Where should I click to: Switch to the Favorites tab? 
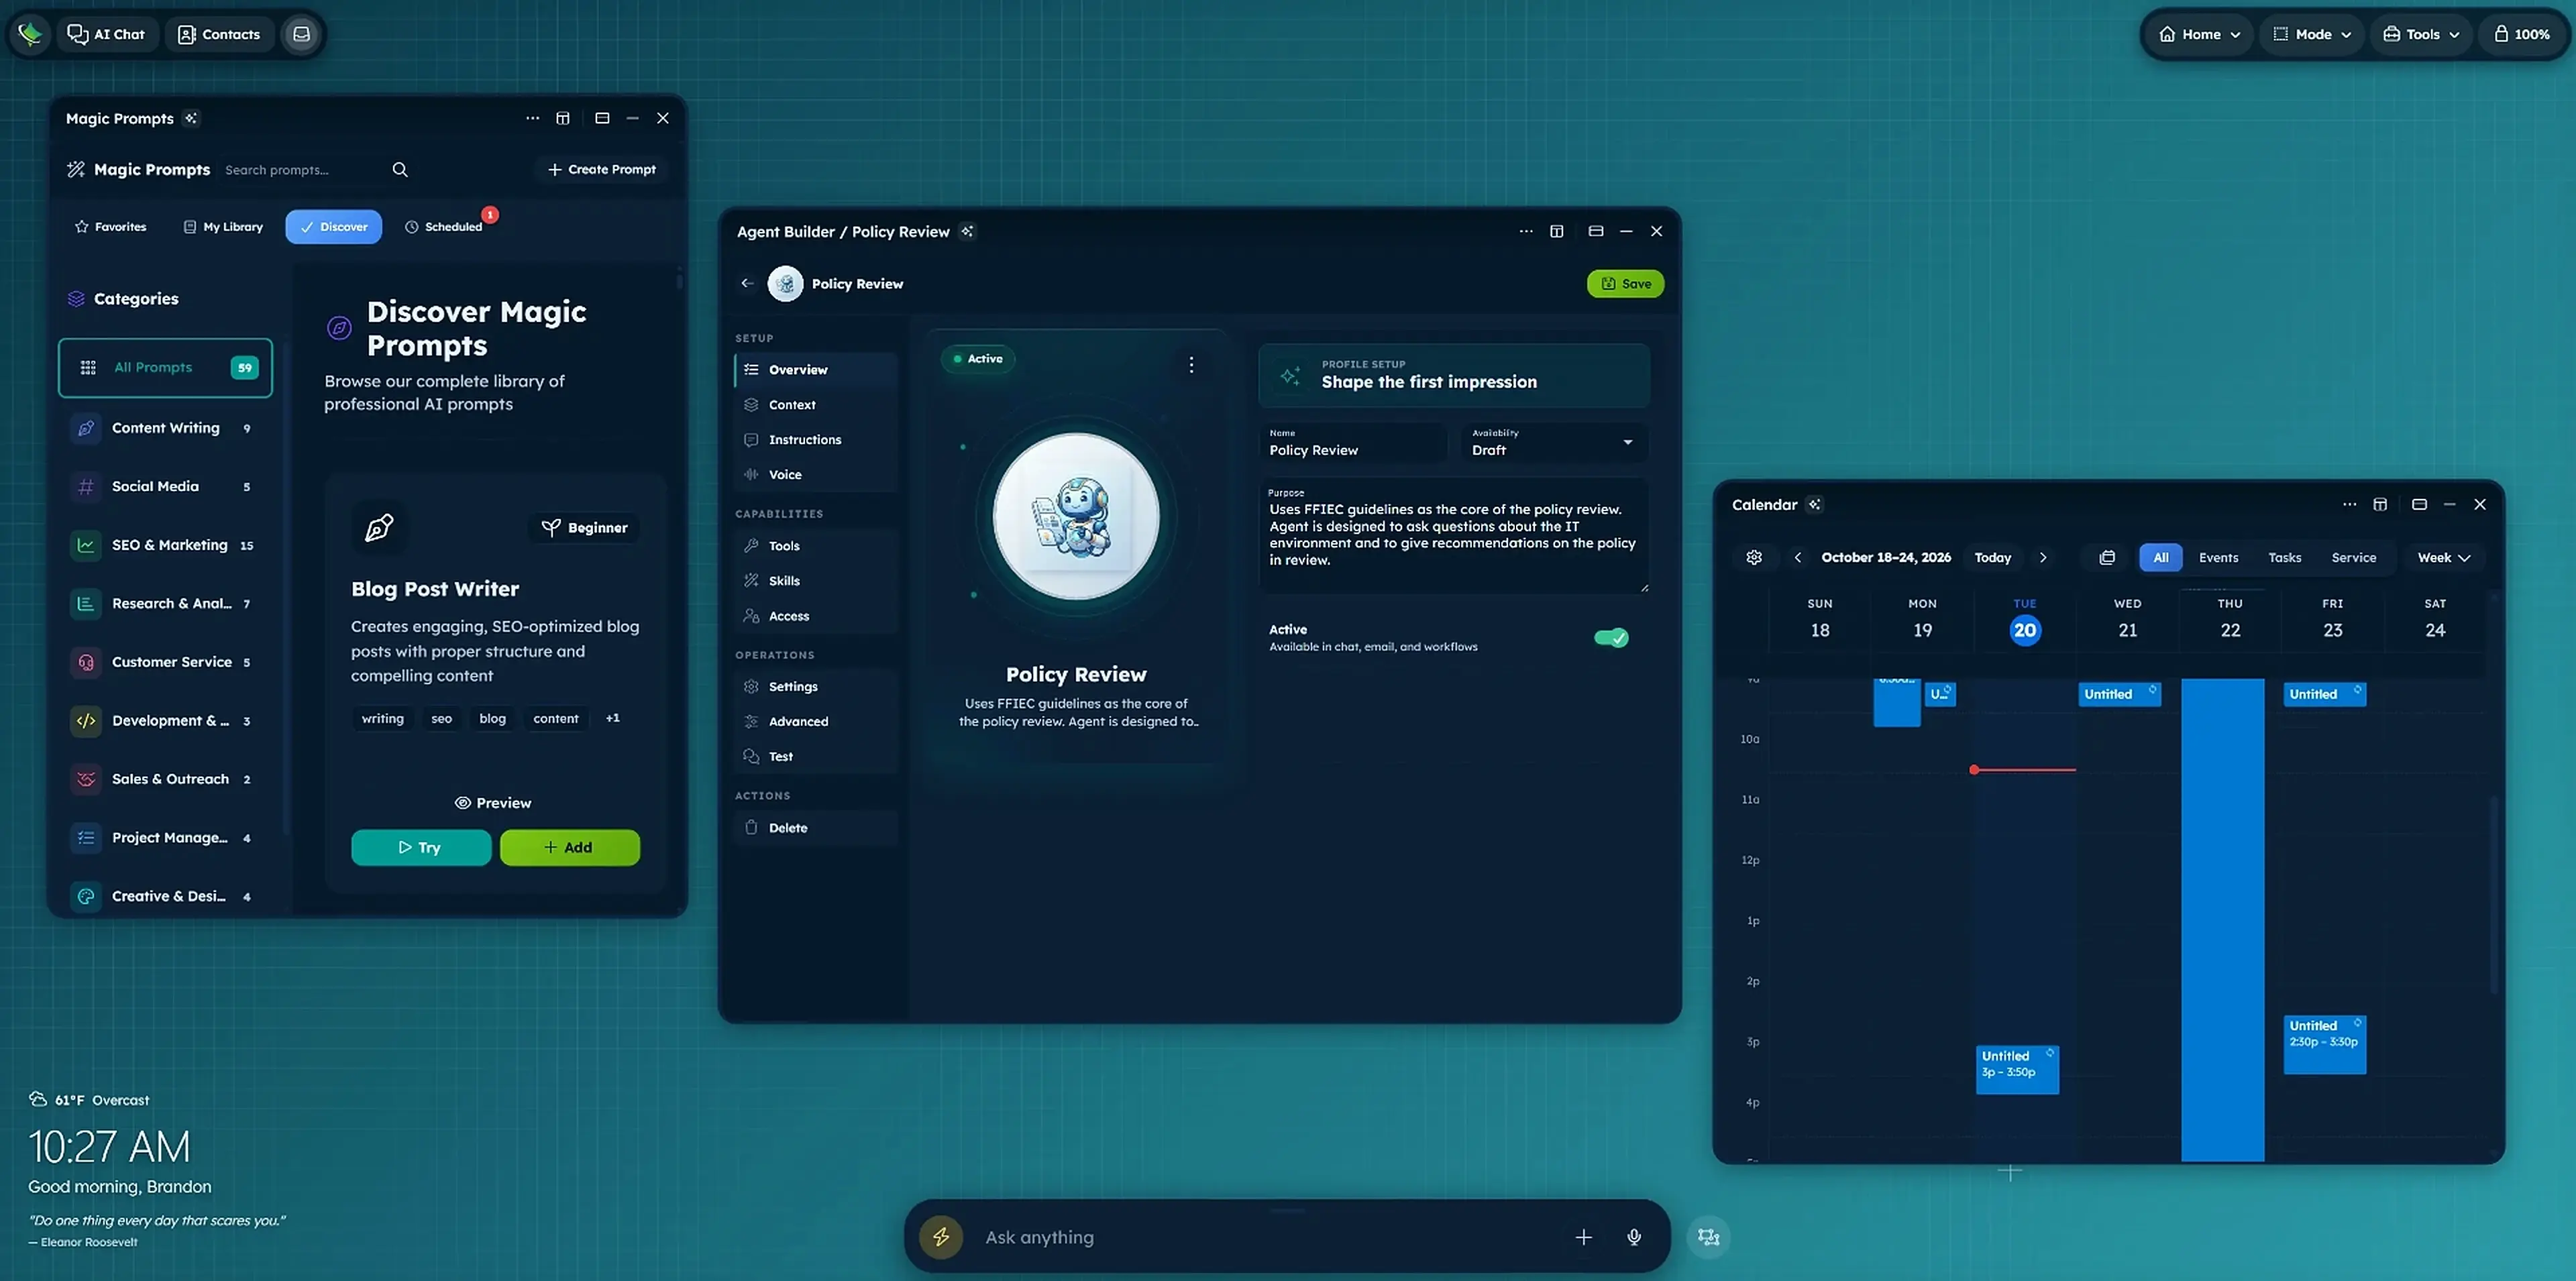click(110, 227)
